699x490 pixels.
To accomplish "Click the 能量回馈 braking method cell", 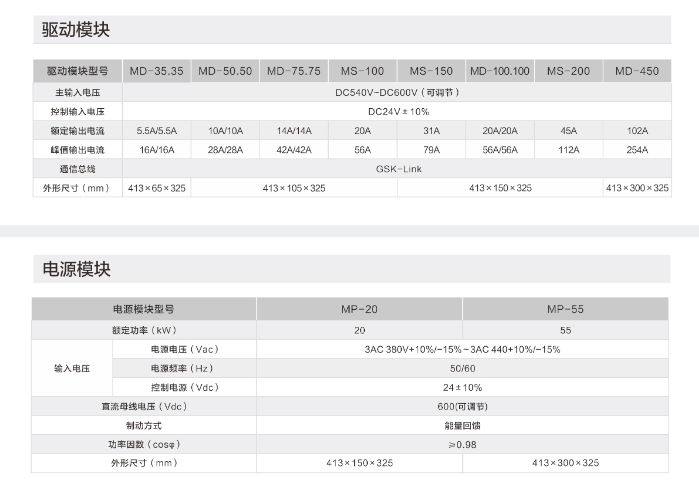I will (x=462, y=425).
